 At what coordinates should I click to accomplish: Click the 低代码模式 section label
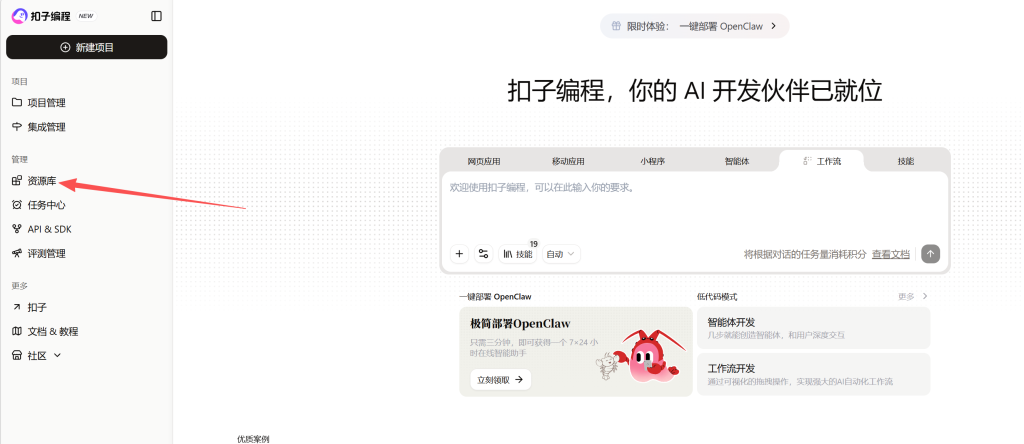point(717,296)
